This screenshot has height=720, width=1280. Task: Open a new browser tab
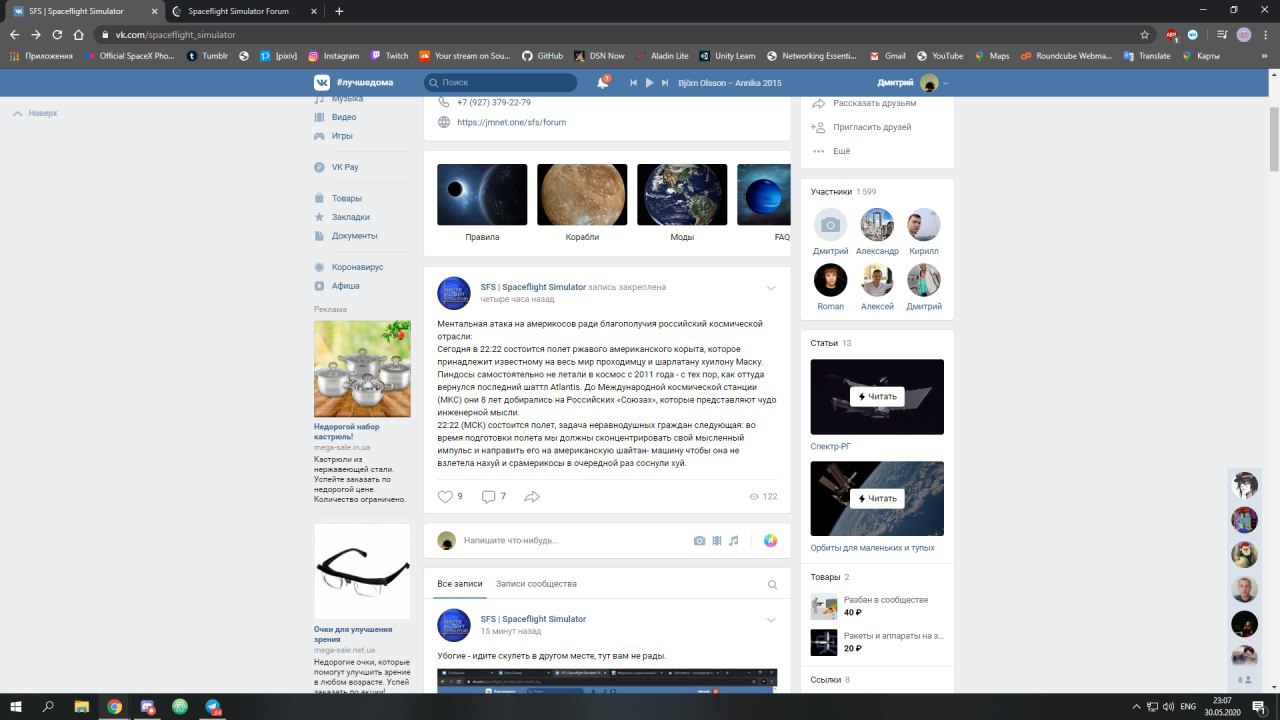339,11
